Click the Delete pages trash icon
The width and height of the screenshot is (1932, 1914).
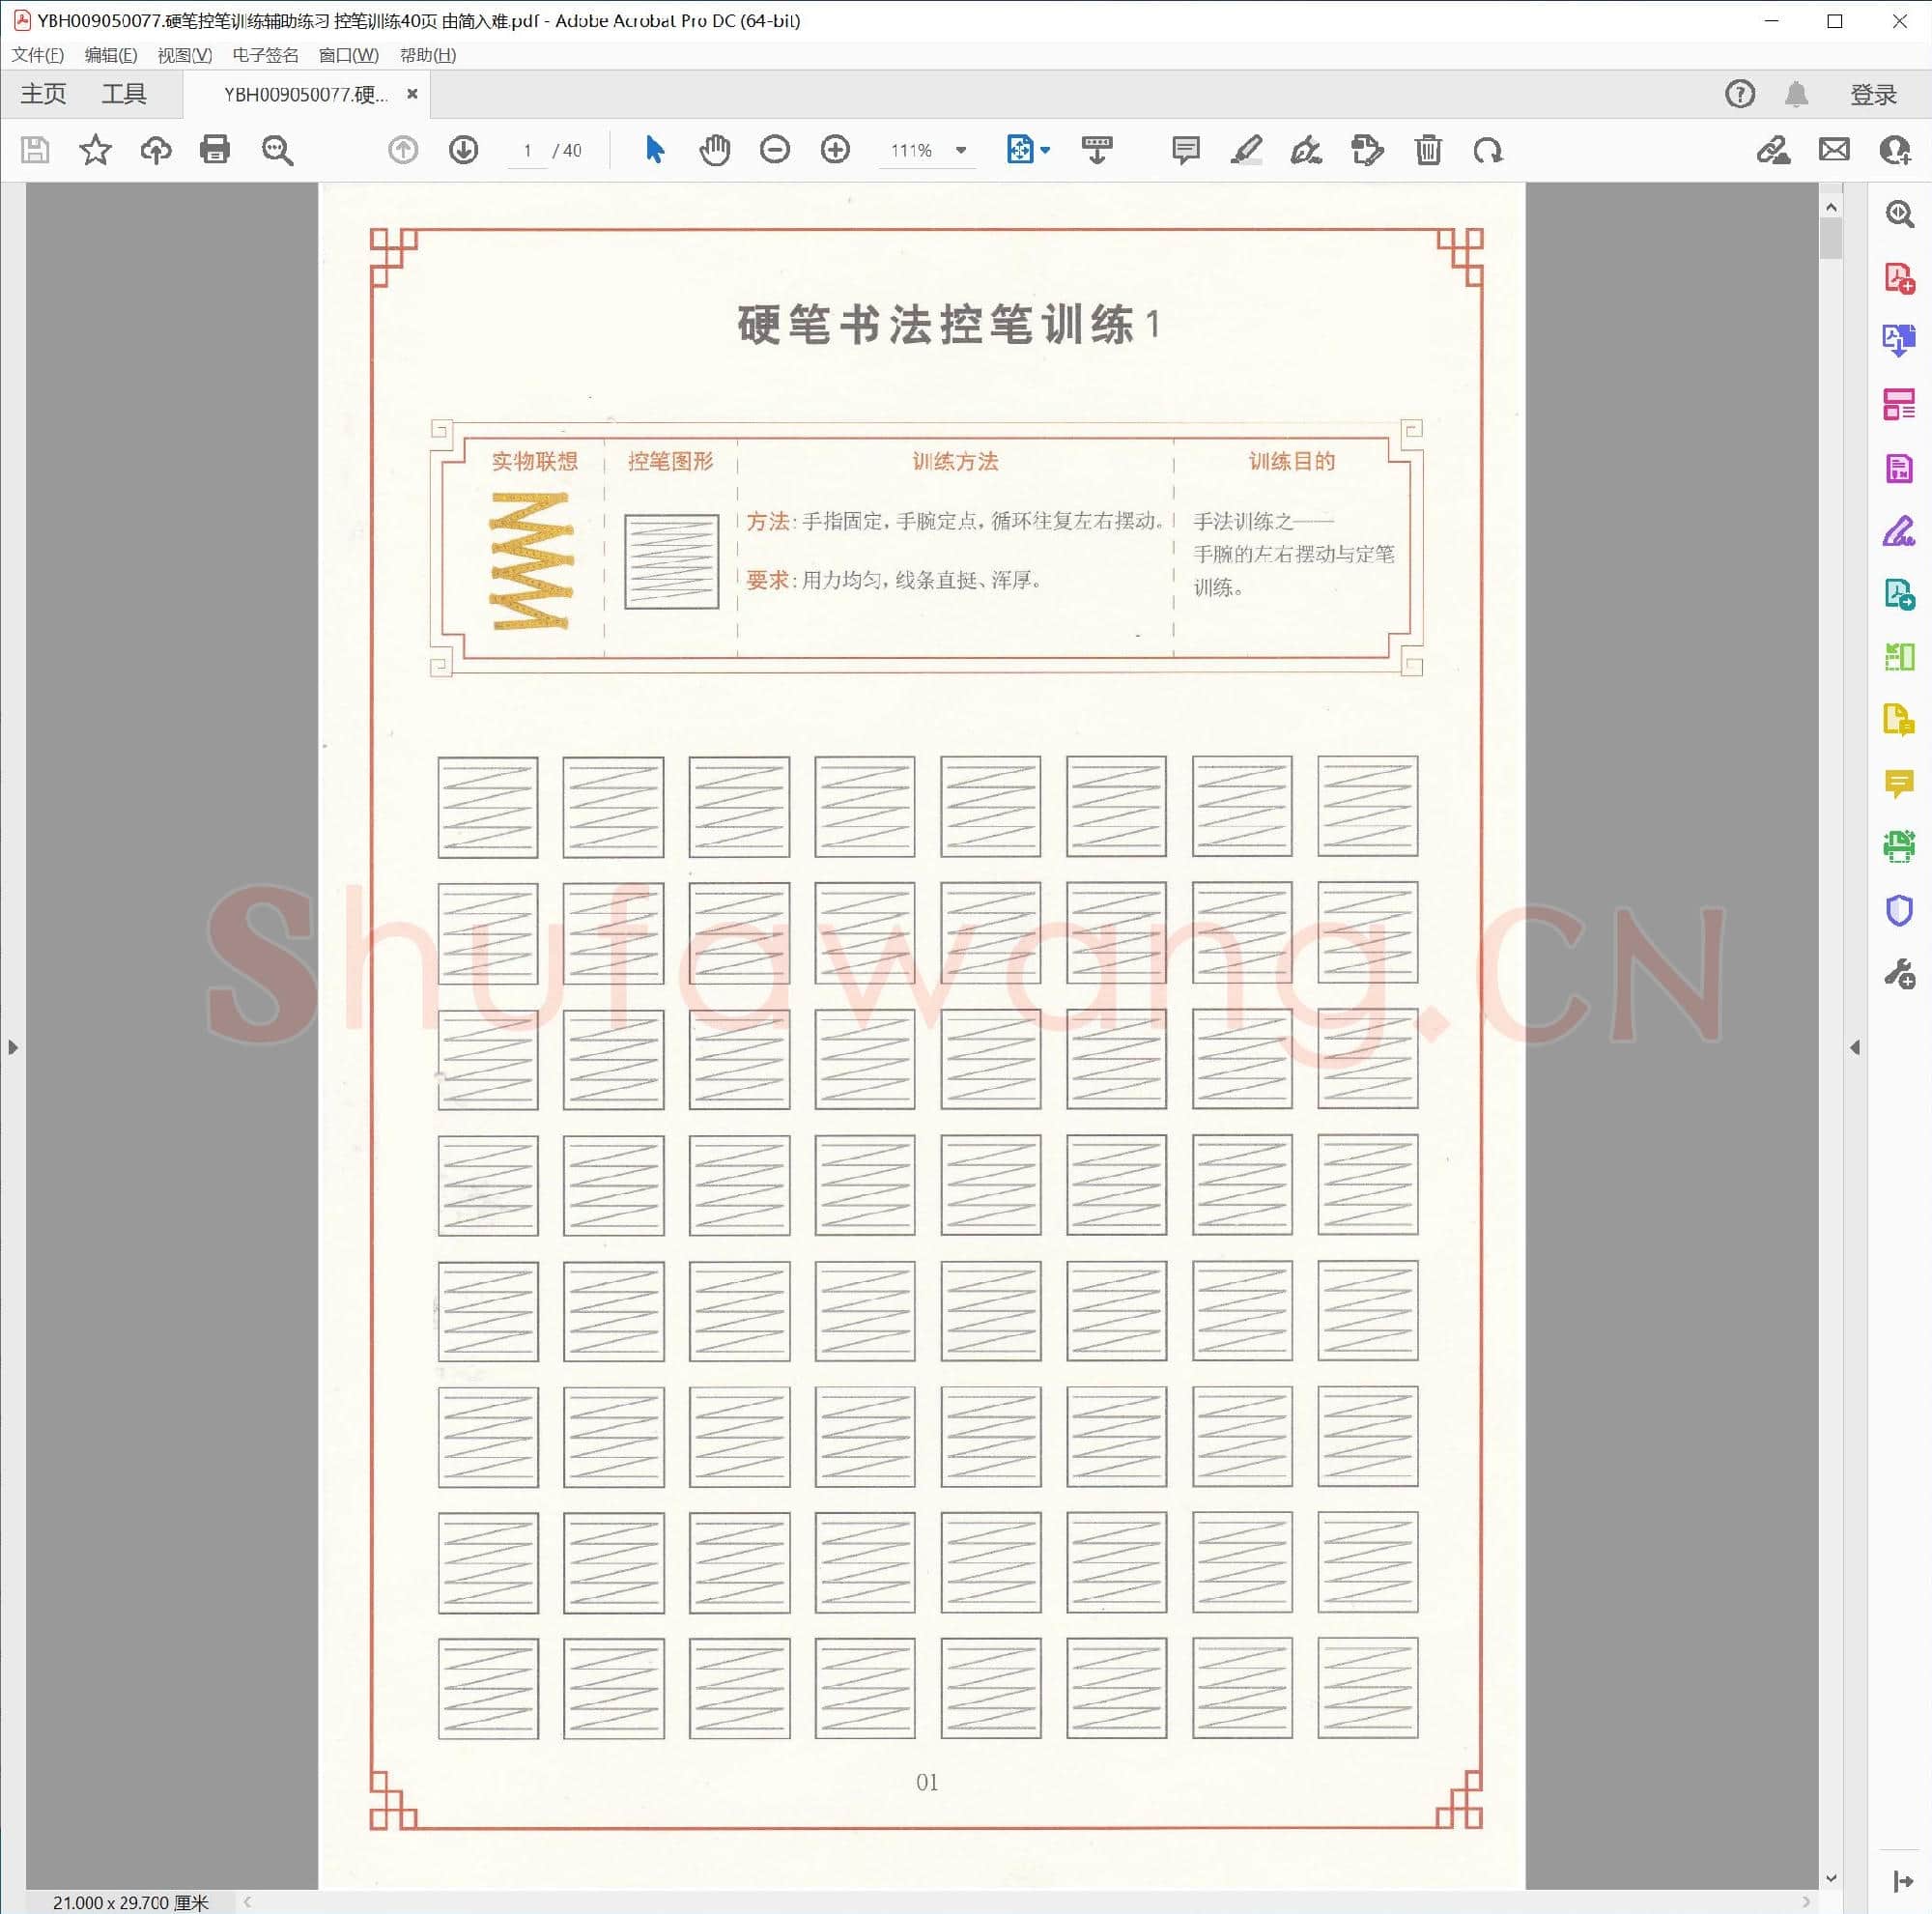click(1428, 150)
